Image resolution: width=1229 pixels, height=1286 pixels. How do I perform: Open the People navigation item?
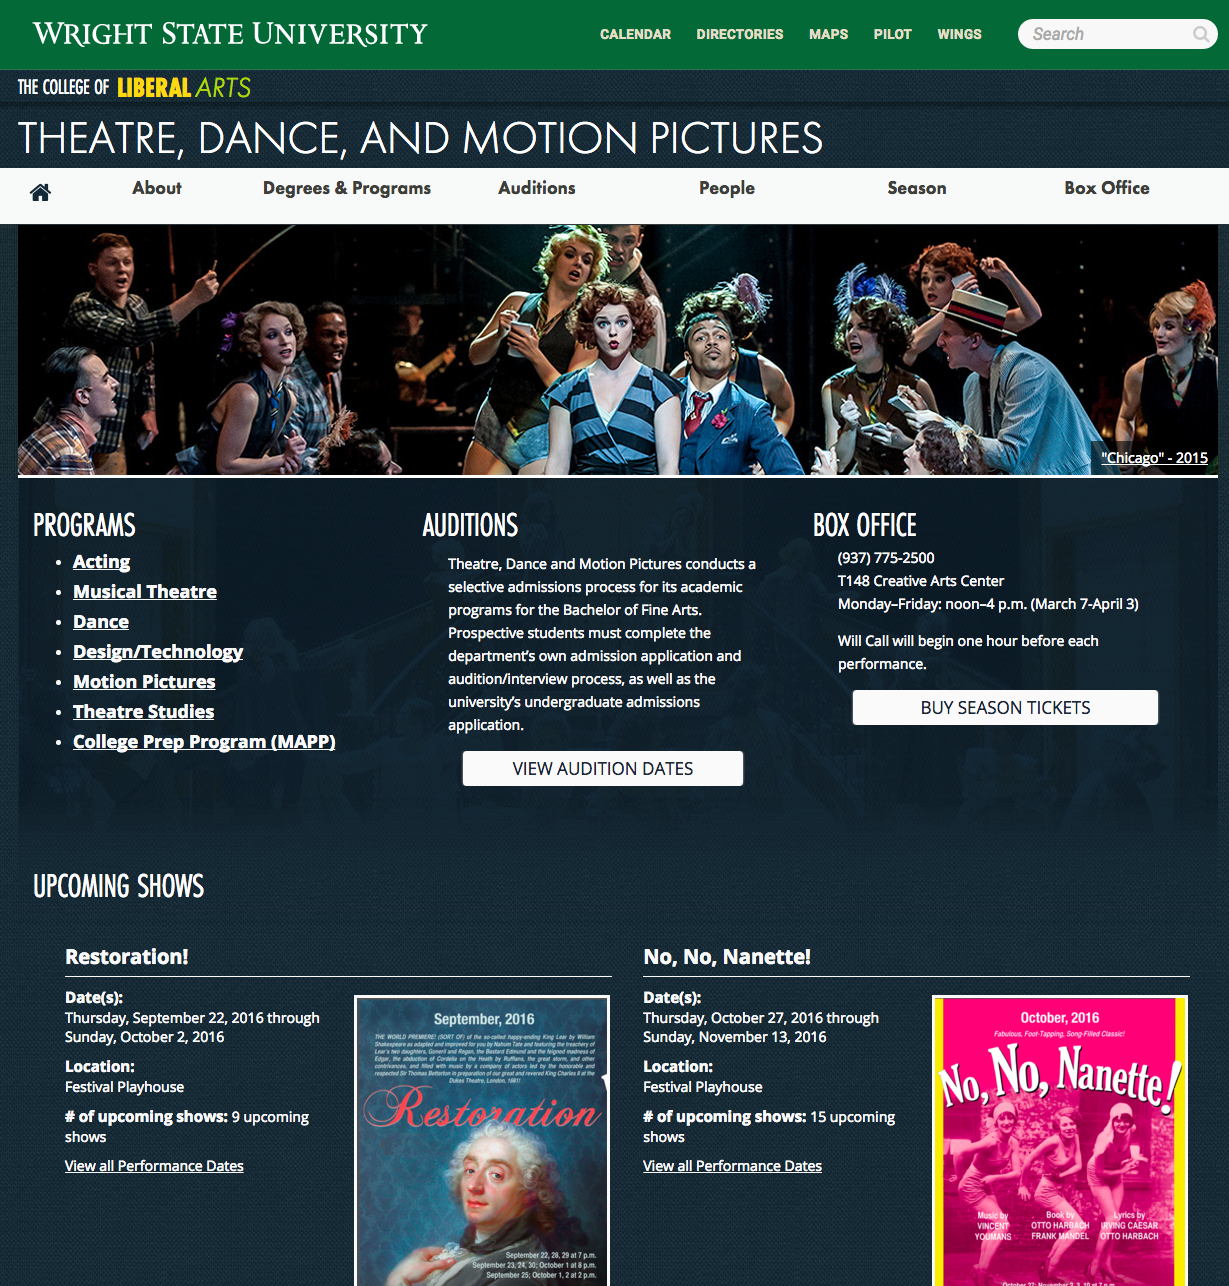(x=727, y=188)
